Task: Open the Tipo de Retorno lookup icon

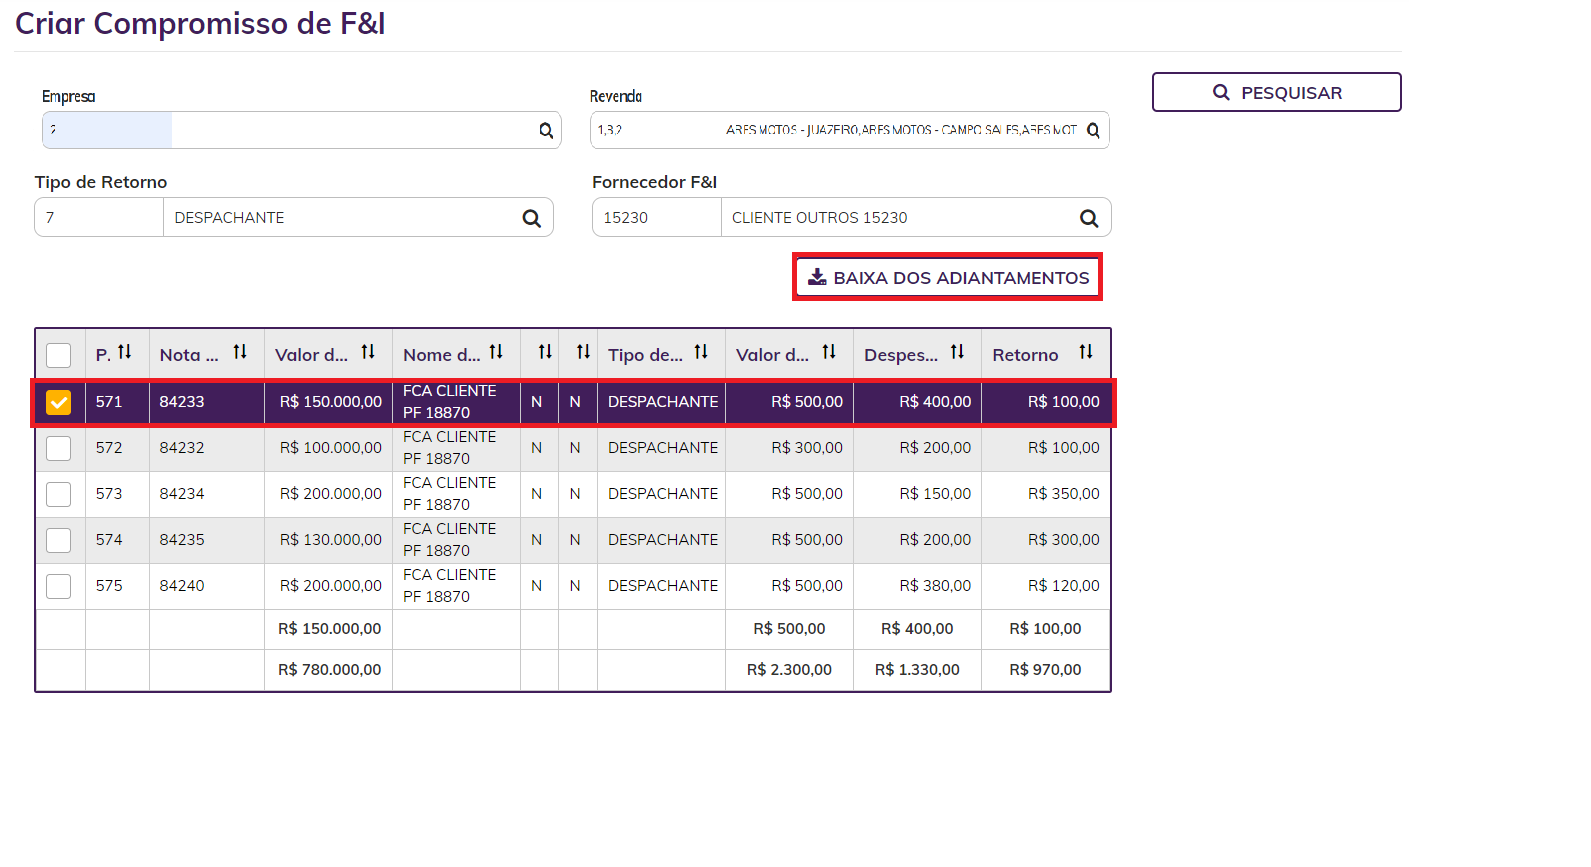Action: pyautogui.click(x=532, y=218)
